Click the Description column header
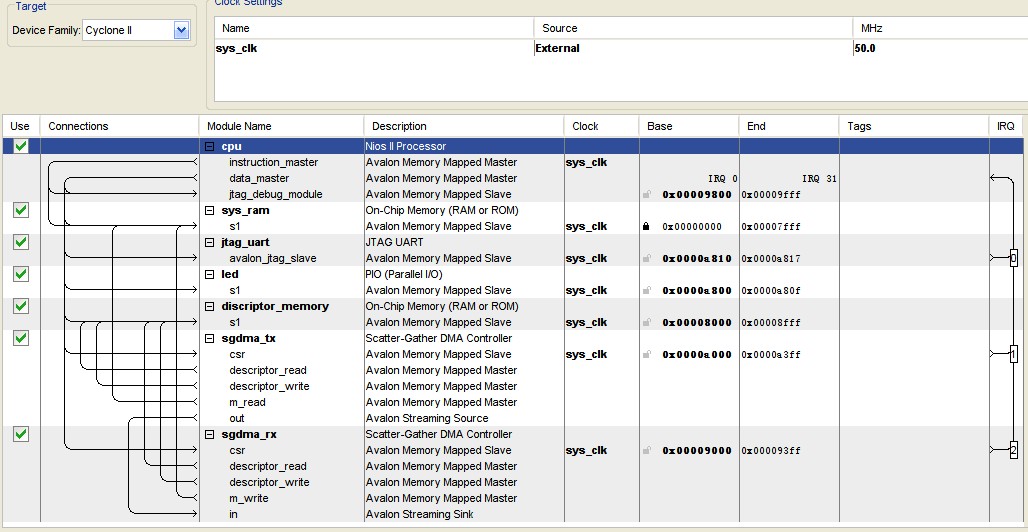This screenshot has width=1028, height=532. (x=464, y=126)
